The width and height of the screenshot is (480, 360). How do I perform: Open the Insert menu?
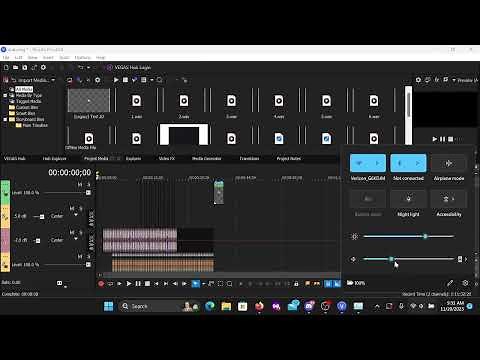[x=48, y=58]
